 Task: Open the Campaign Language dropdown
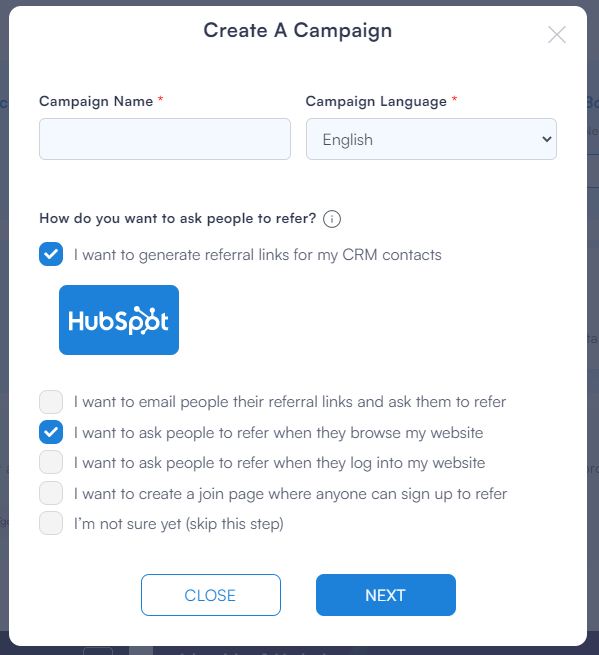click(x=431, y=139)
